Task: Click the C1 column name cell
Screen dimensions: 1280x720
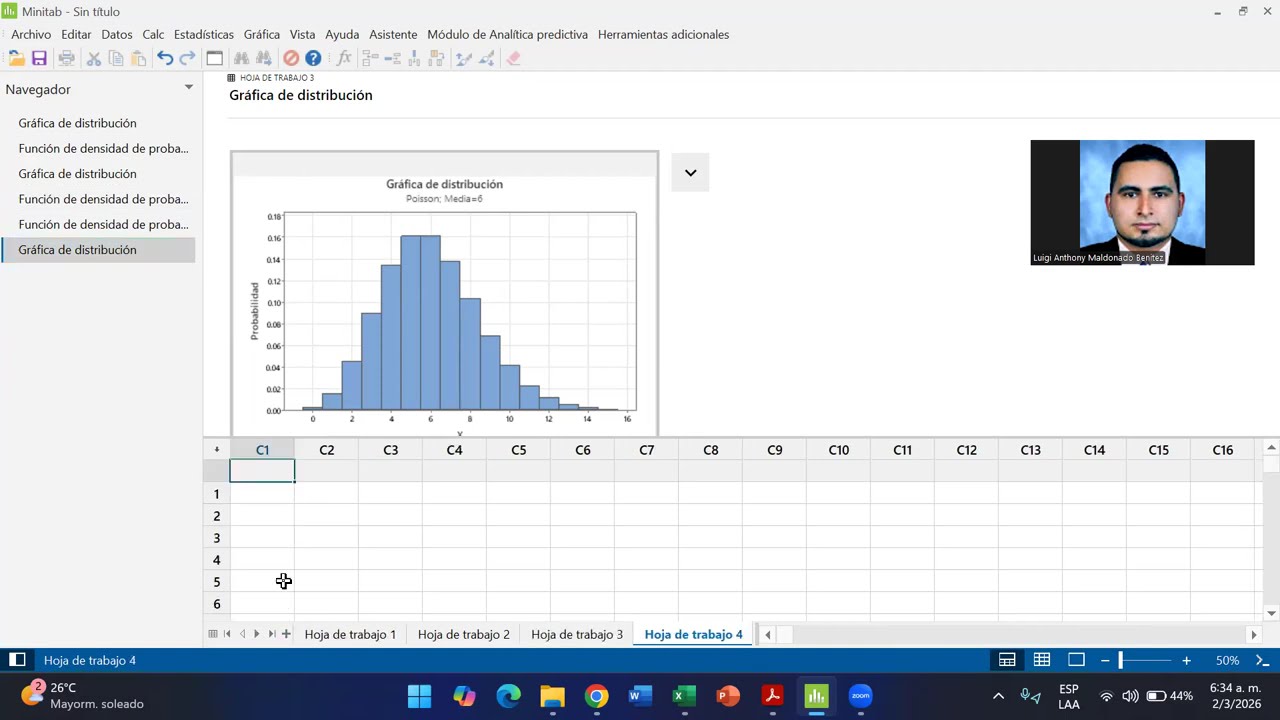Action: pos(262,471)
